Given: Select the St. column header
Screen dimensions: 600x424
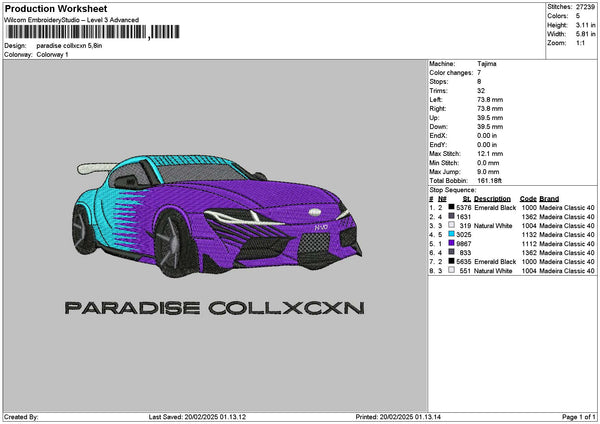Looking at the screenshot, I should tap(466, 199).
